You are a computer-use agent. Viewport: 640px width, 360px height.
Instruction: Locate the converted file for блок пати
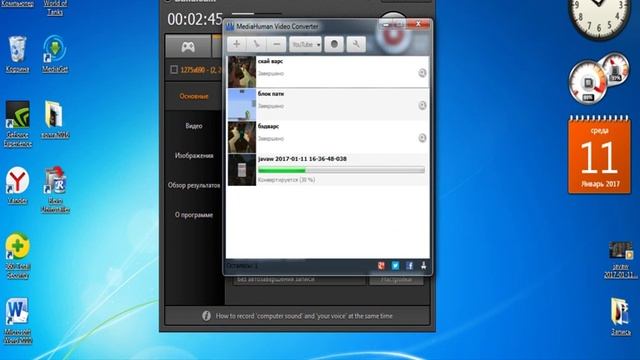422,105
